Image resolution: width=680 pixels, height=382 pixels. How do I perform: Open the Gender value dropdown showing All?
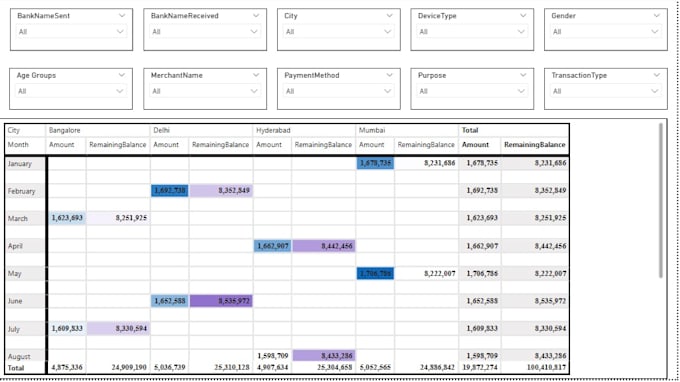point(605,32)
